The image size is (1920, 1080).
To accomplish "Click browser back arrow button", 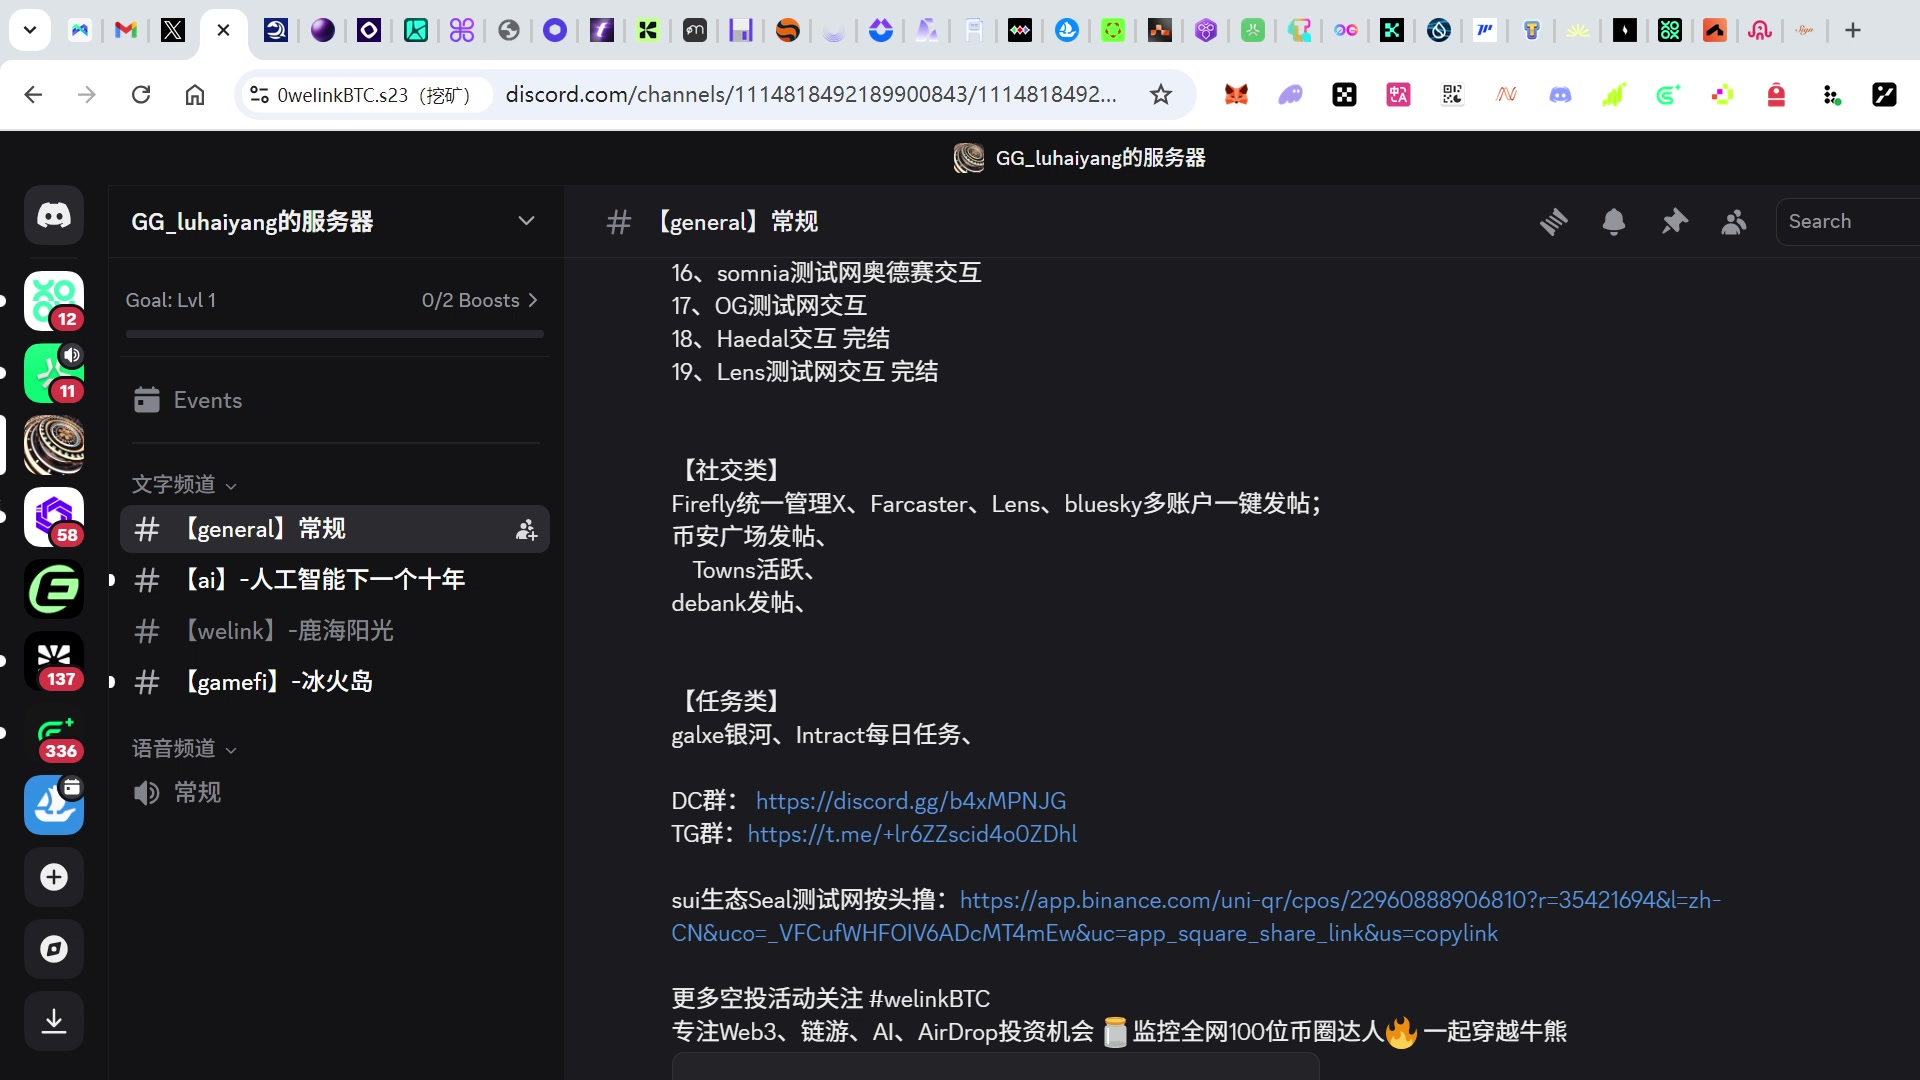I will coord(33,95).
